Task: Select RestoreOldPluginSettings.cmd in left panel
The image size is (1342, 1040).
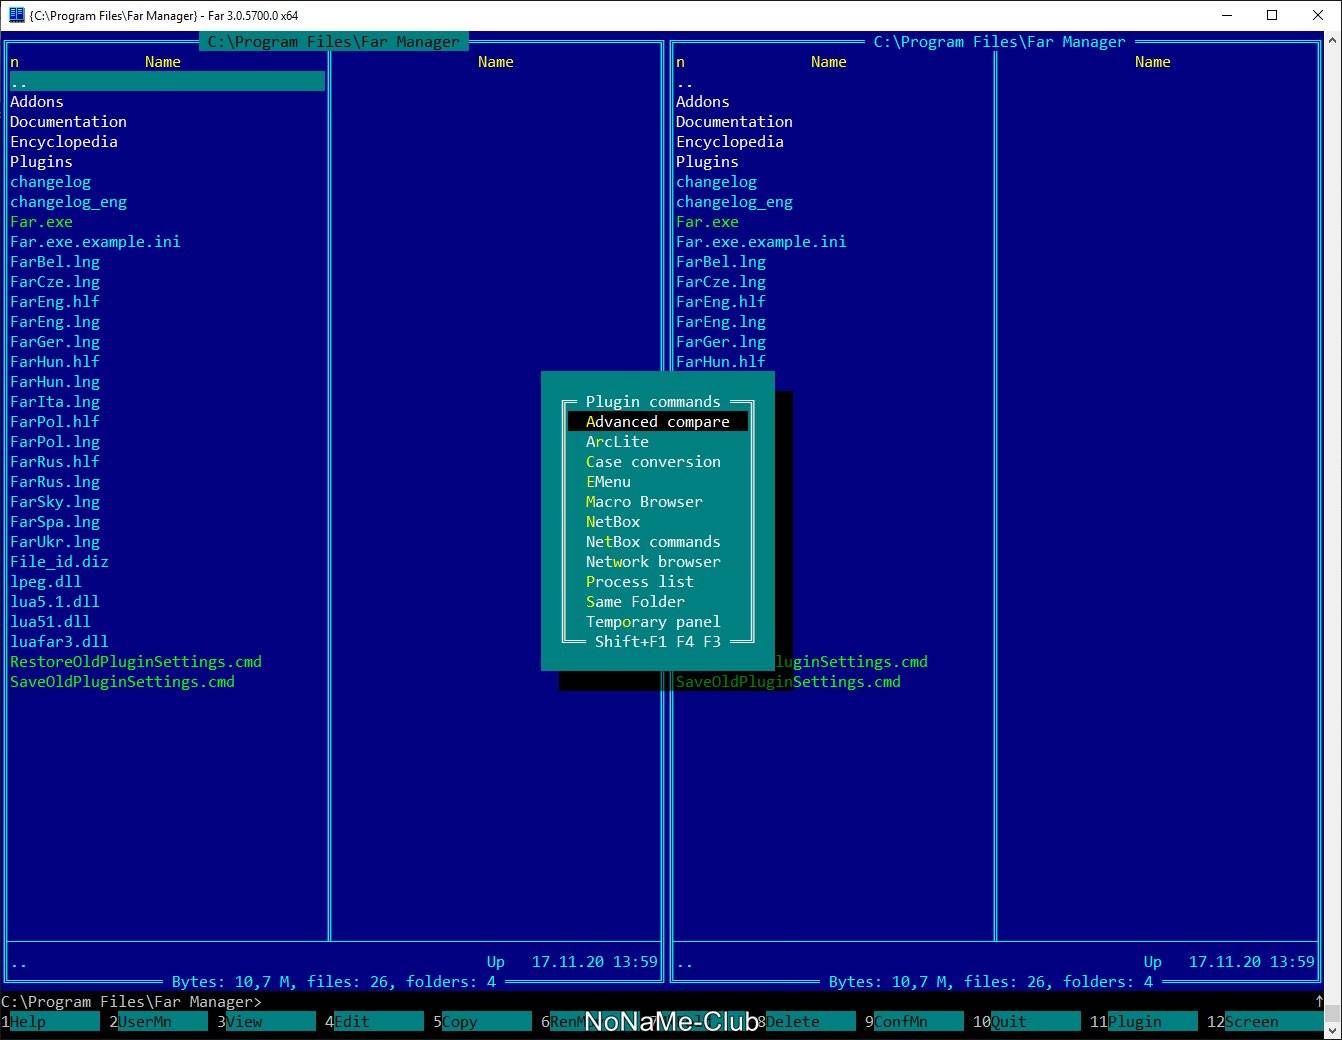Action: coord(136,662)
